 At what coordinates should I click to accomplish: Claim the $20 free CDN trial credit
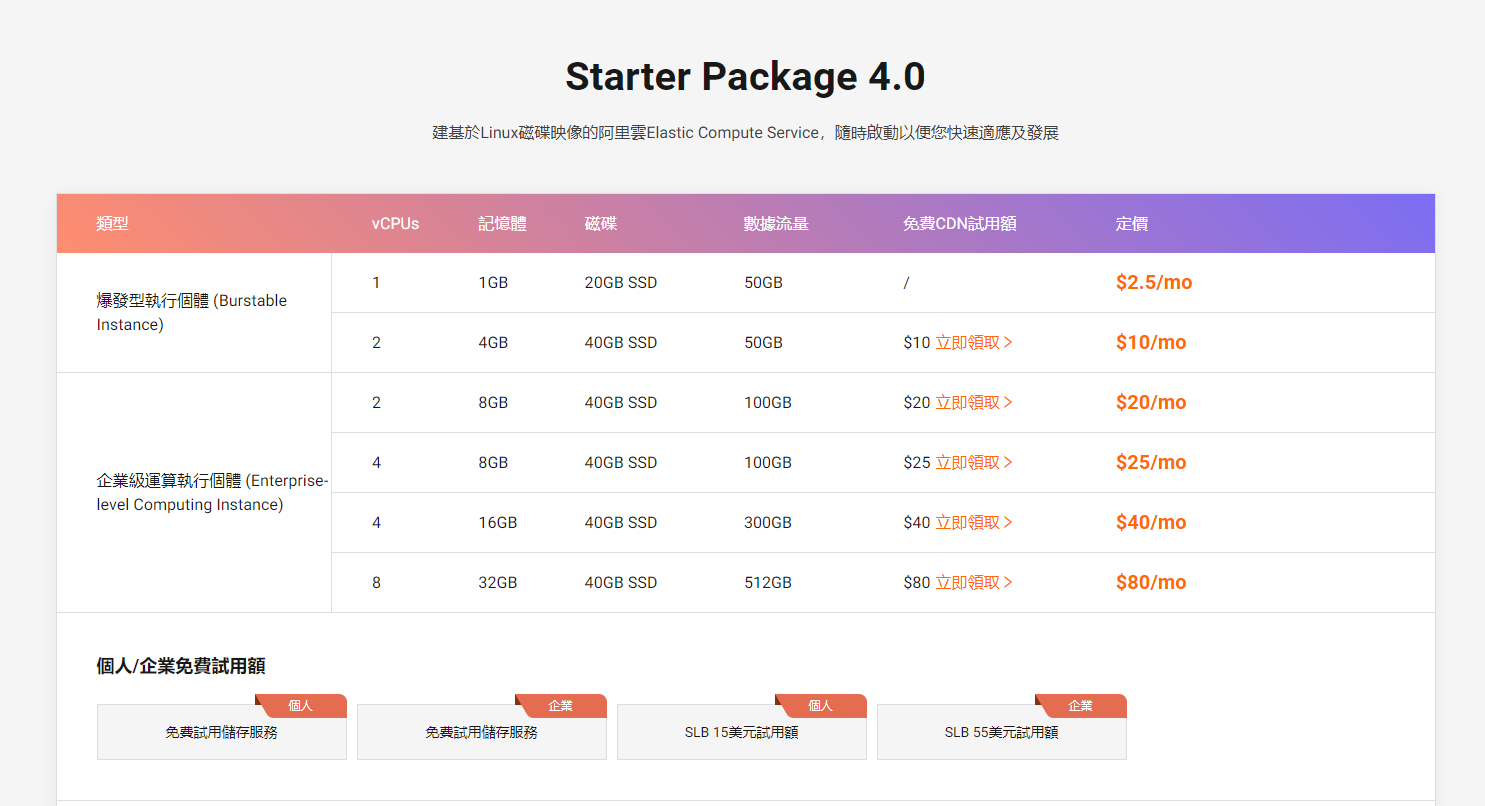[973, 403]
